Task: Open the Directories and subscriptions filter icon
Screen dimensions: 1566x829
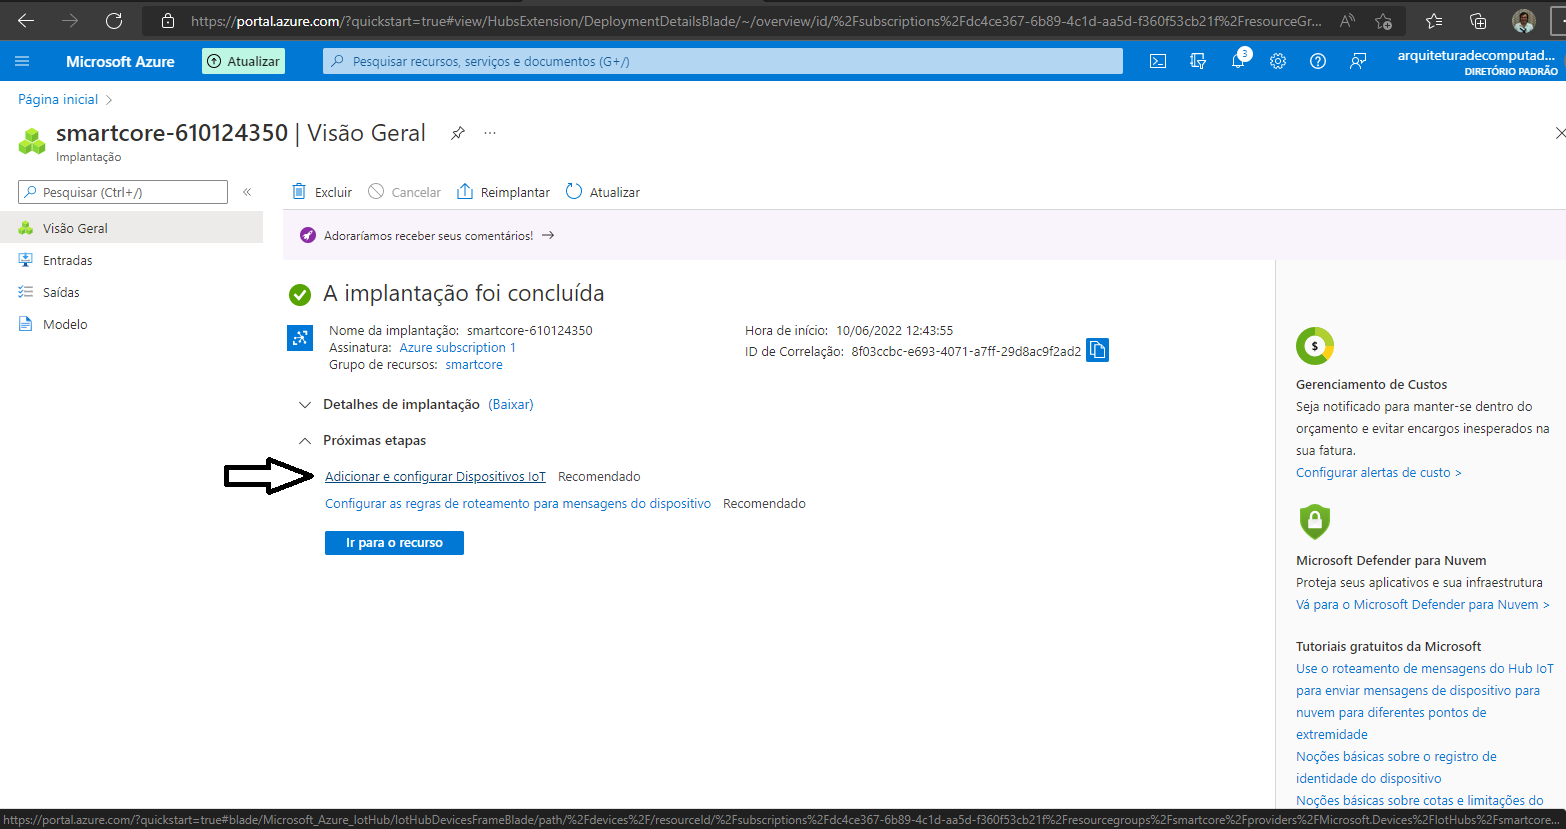Action: coord(1198,61)
